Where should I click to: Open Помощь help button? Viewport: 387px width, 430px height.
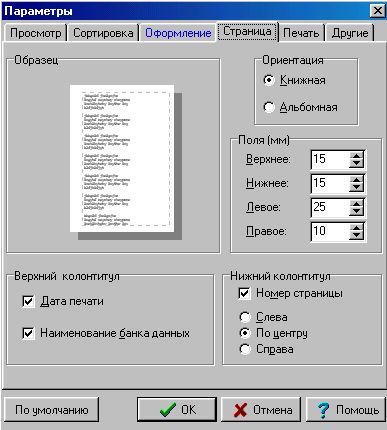click(x=346, y=410)
